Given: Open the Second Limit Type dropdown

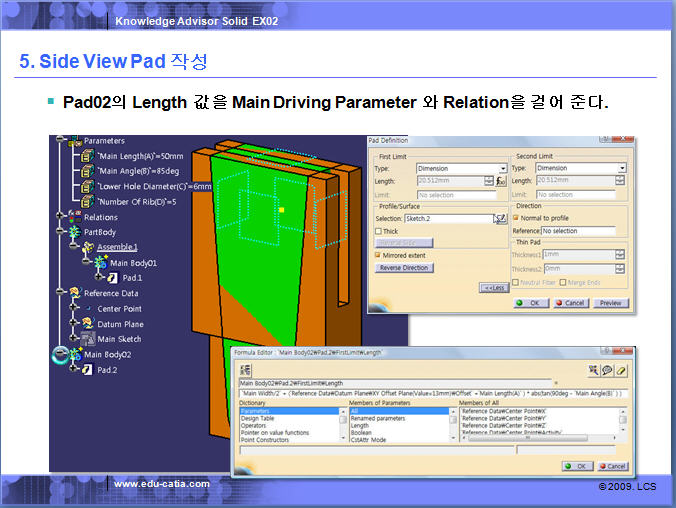Looking at the screenshot, I should [x=623, y=168].
